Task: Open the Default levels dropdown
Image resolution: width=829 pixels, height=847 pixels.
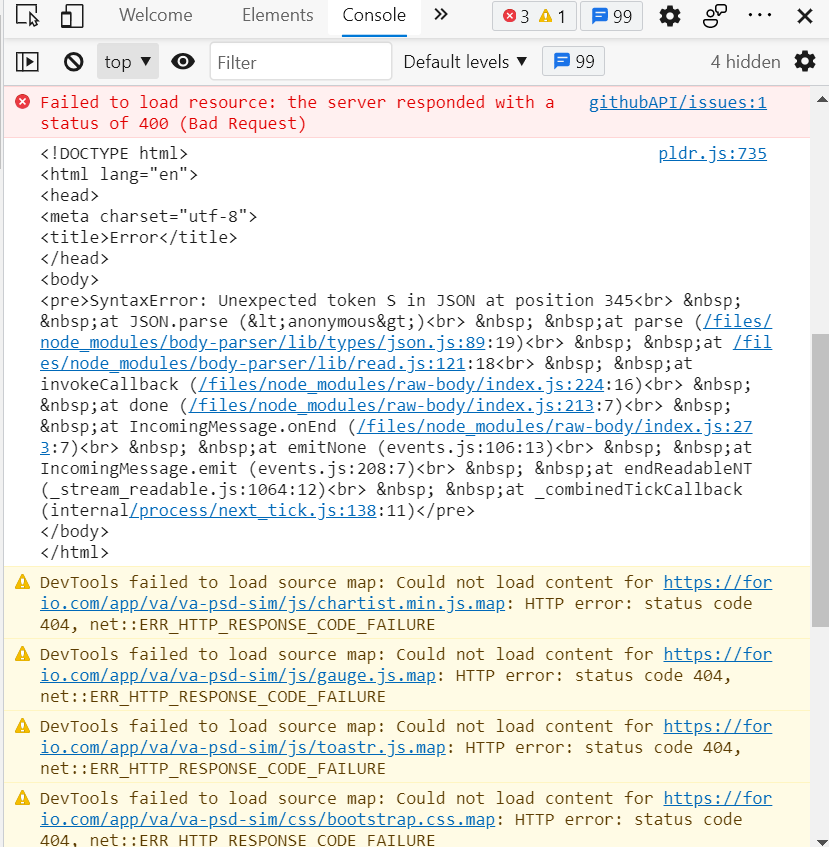Action: [x=465, y=61]
